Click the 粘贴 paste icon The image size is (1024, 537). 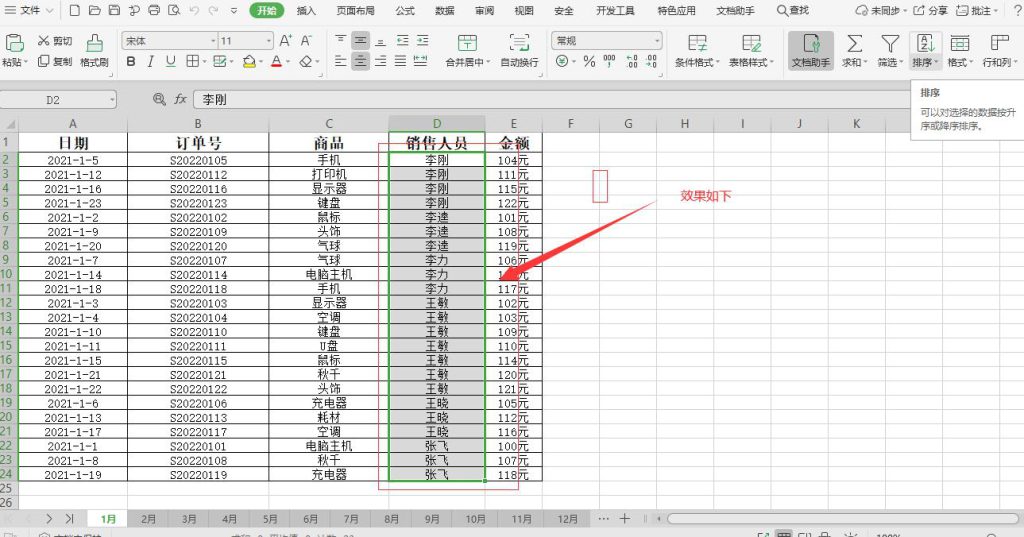tap(14, 43)
